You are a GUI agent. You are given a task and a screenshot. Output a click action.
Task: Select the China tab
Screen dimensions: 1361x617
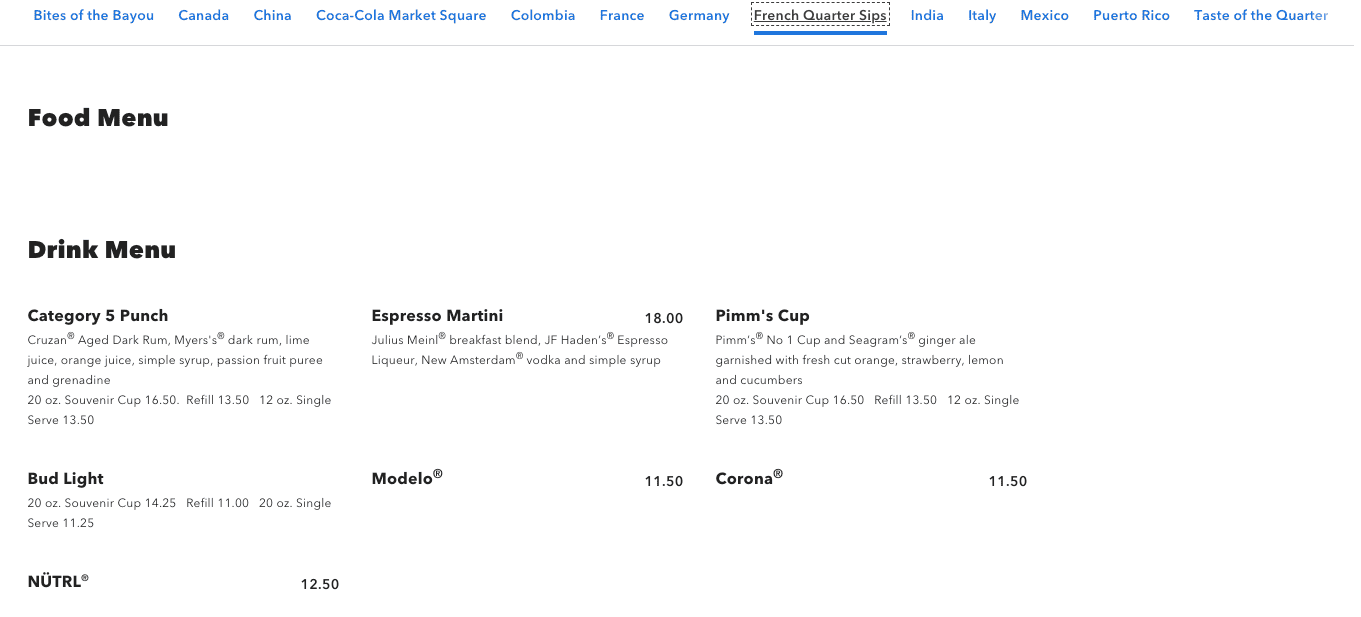272,16
